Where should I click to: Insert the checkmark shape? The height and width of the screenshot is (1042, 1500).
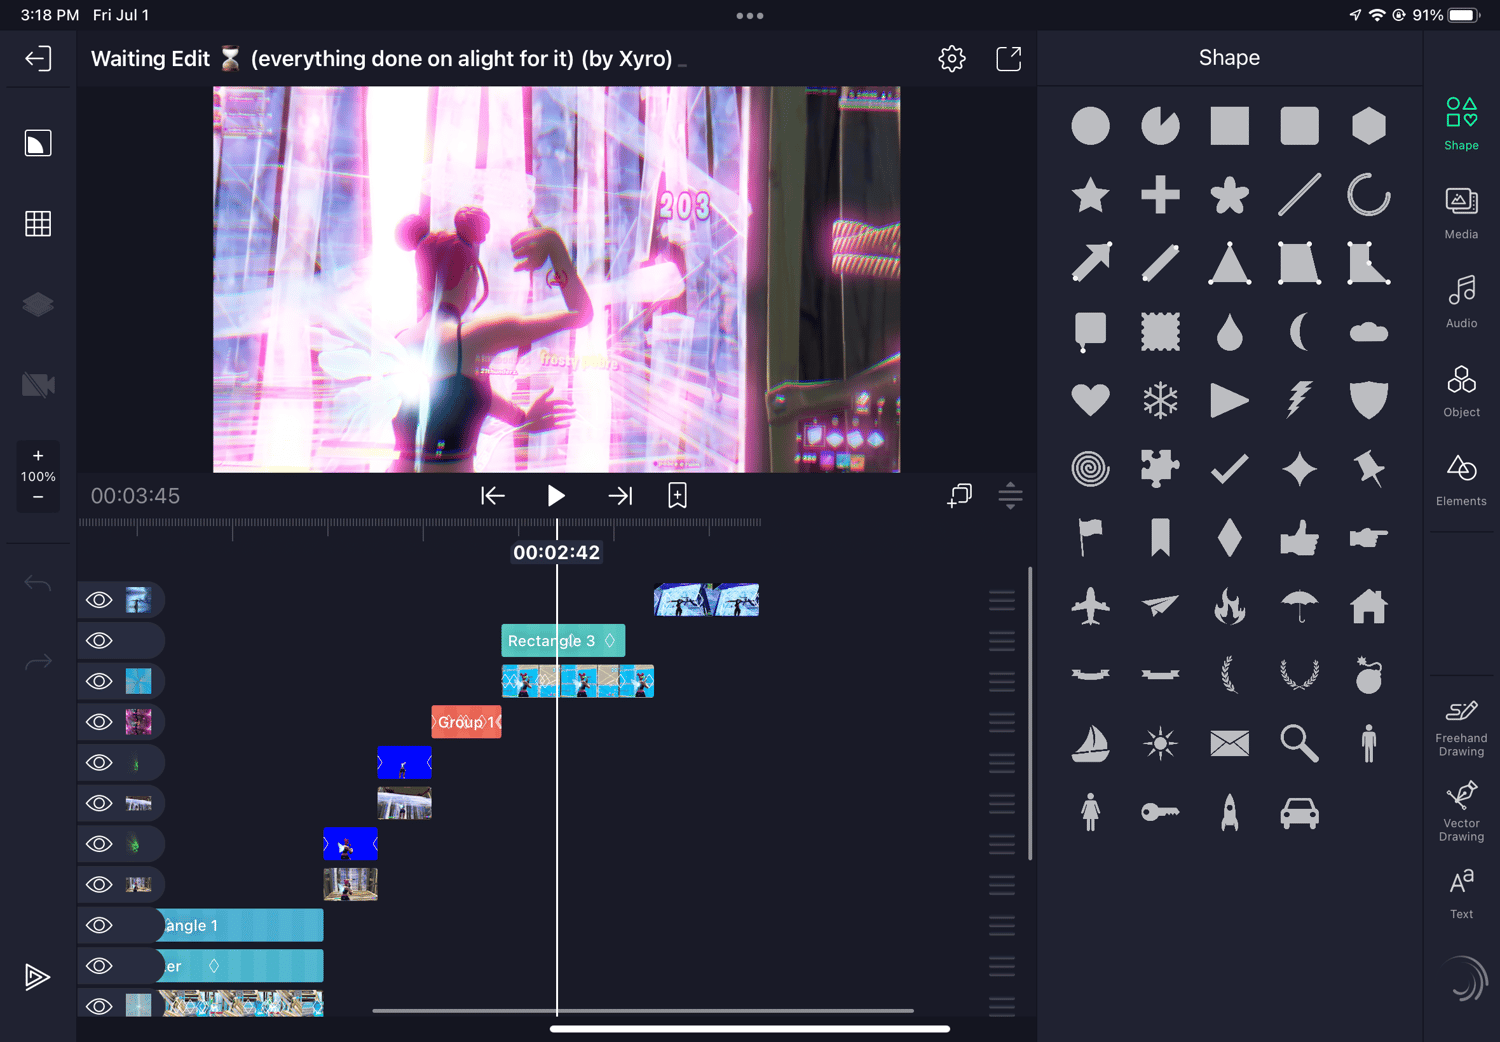[1229, 468]
